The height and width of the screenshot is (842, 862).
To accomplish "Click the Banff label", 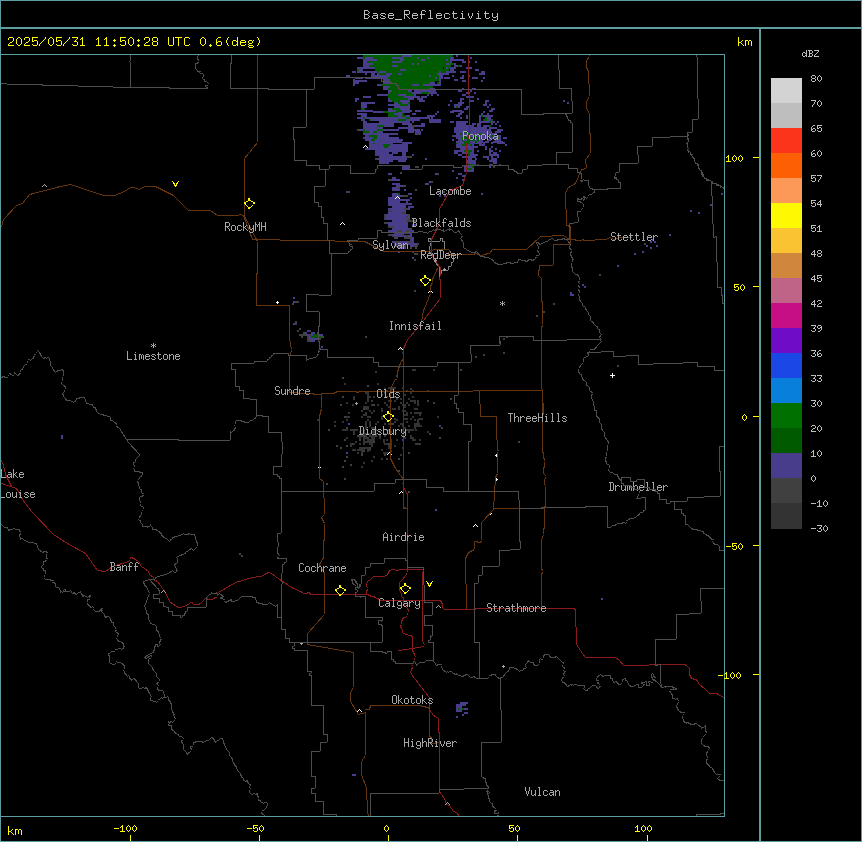I will point(124,567).
